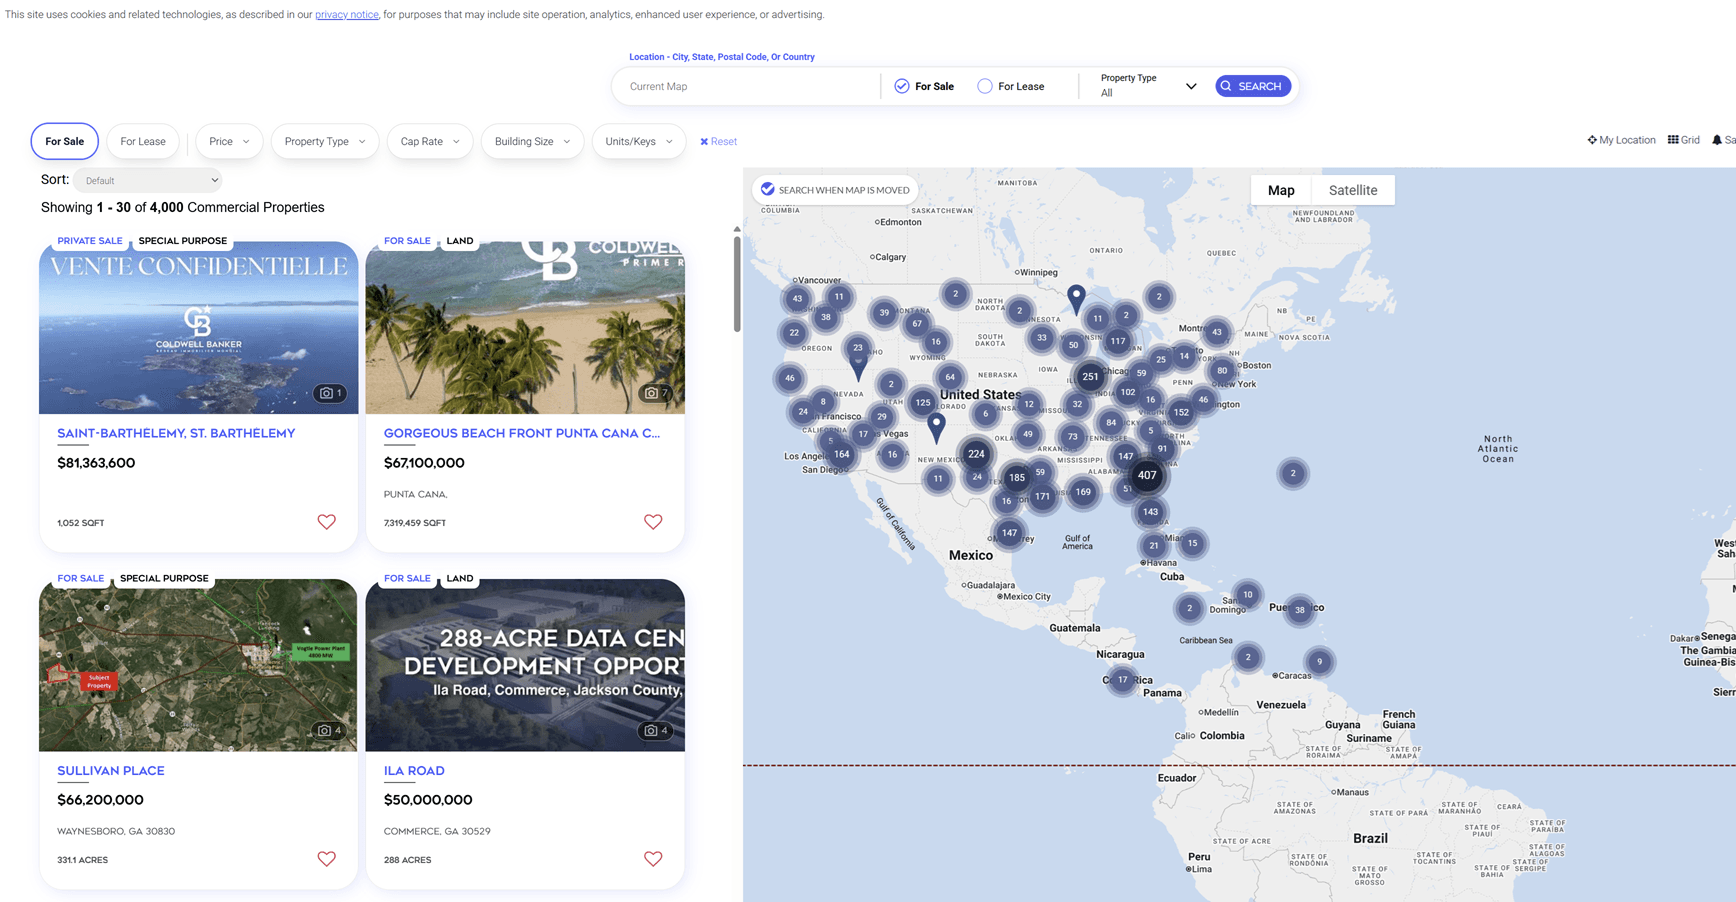The height and width of the screenshot is (902, 1736).
Task: Open the Sort Default dropdown
Action: pyautogui.click(x=147, y=181)
